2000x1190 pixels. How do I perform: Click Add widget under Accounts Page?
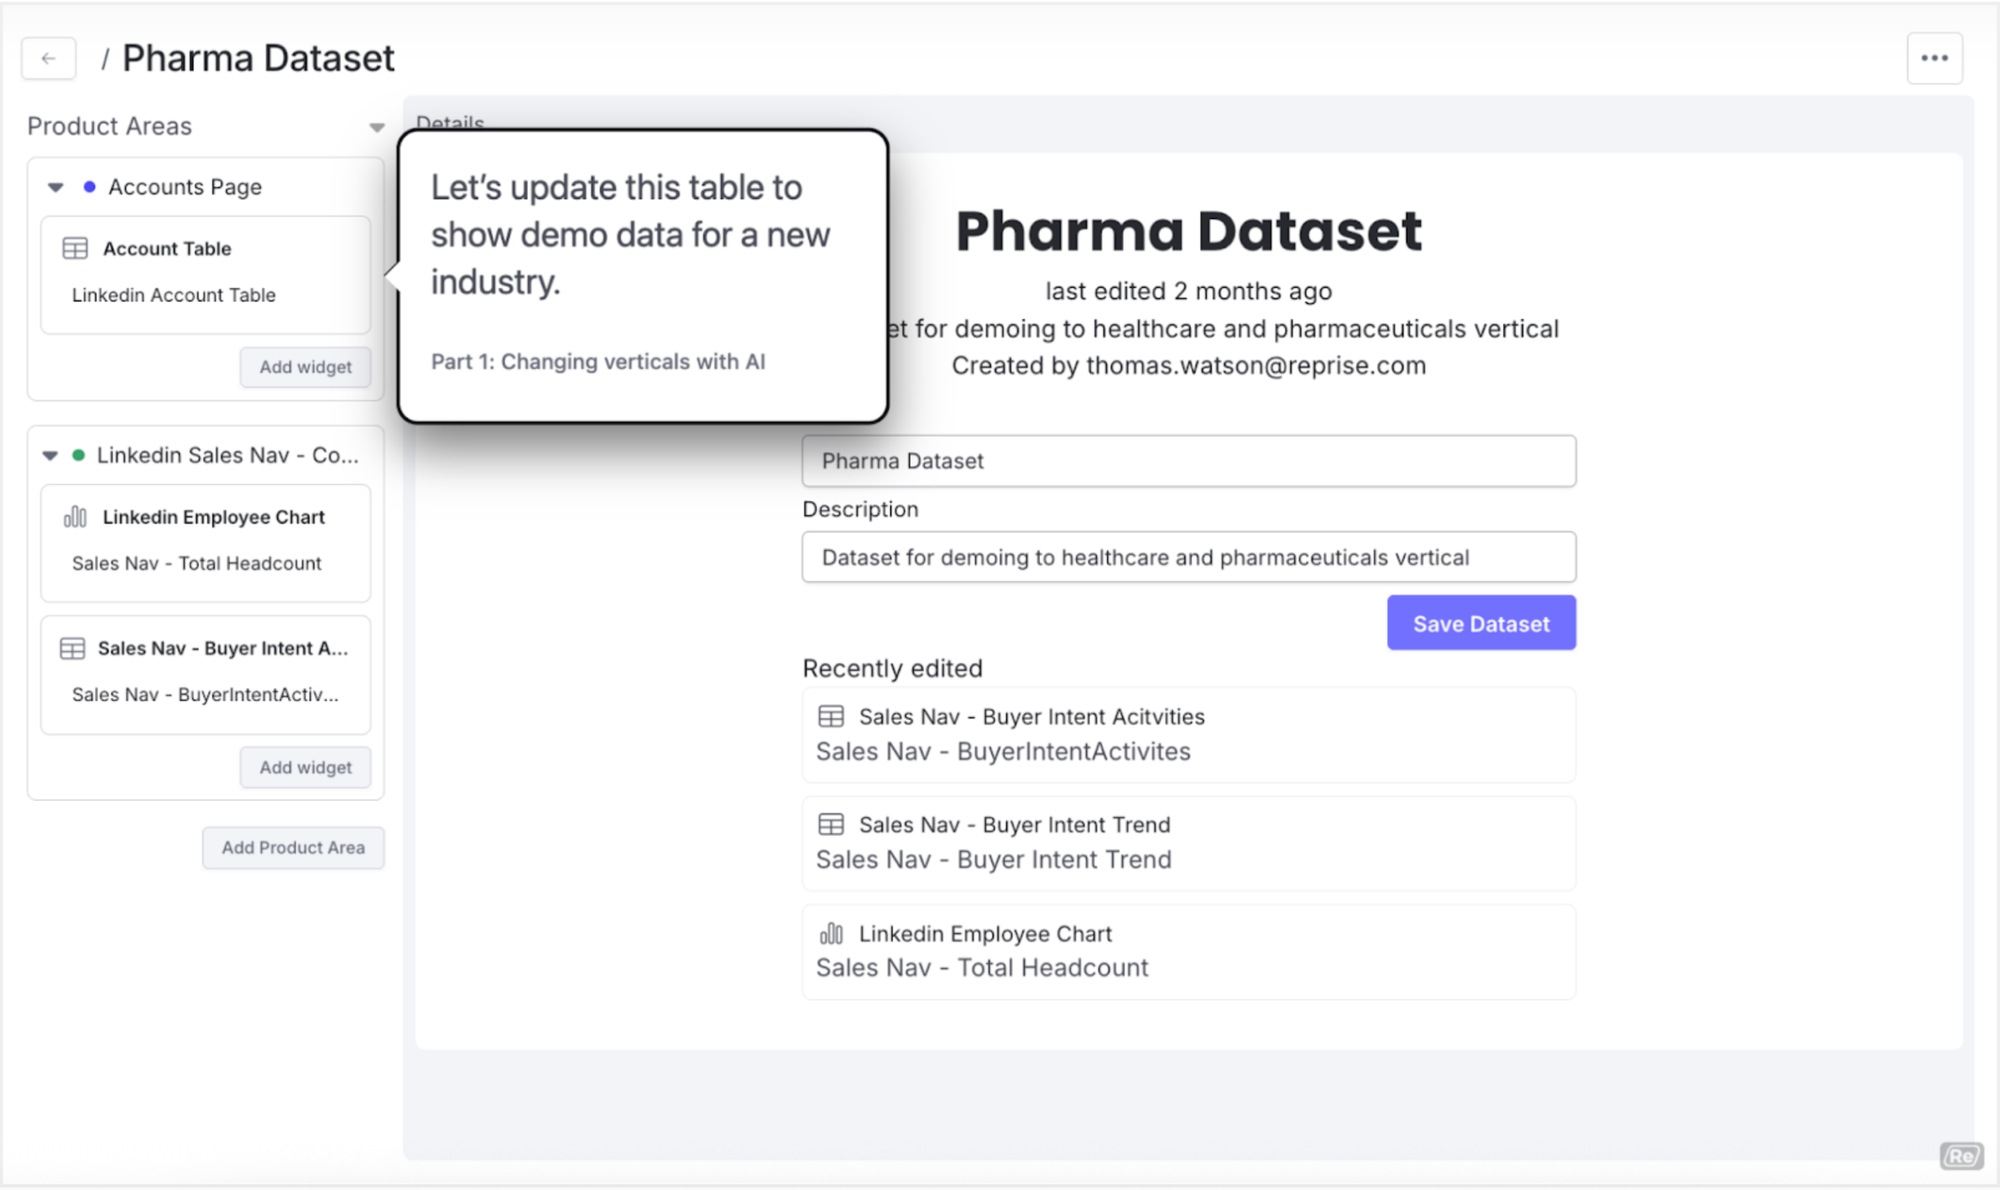coord(305,367)
